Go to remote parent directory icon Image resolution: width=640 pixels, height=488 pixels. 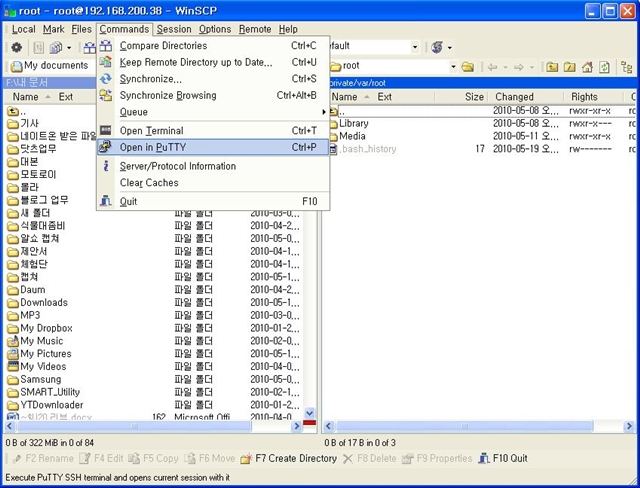click(x=552, y=67)
